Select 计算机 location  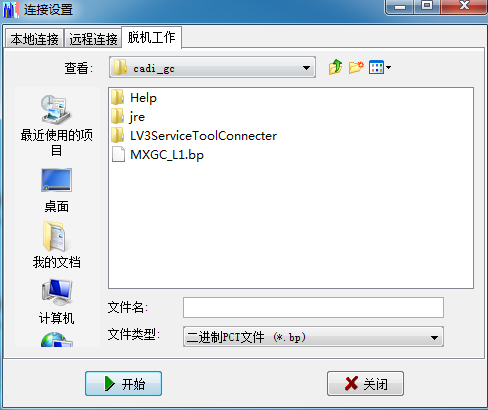click(57, 302)
